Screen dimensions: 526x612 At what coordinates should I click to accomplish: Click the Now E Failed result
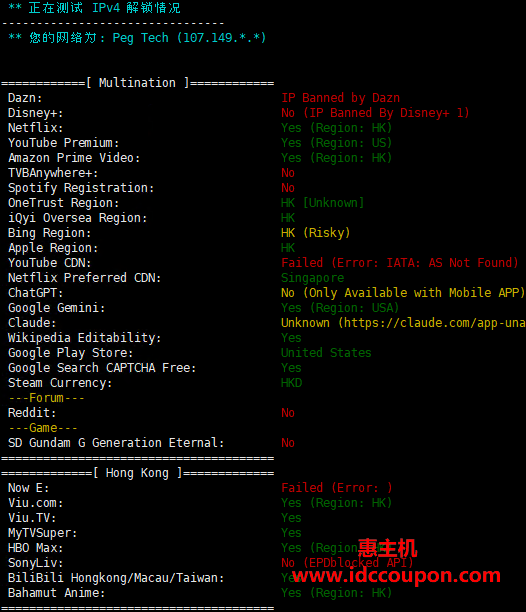(336, 488)
